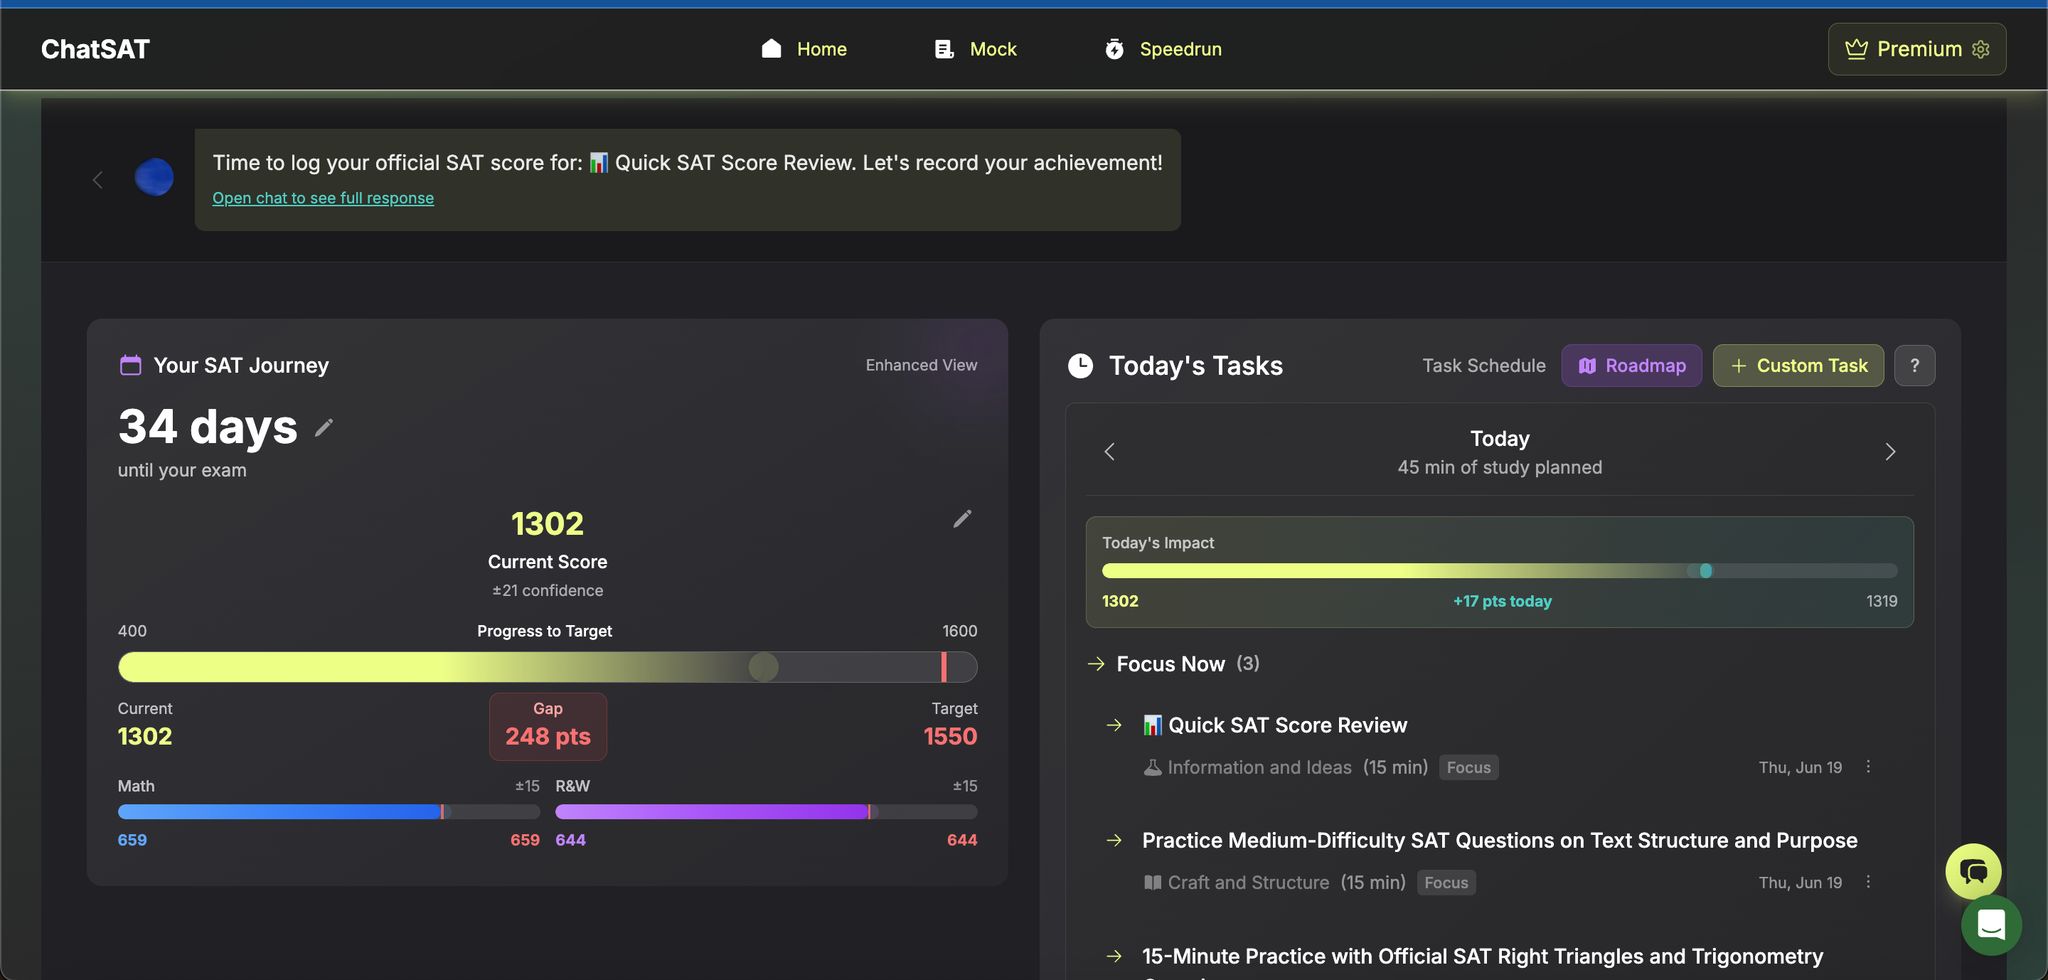Go to next day in task schedule
Image resolution: width=2048 pixels, height=980 pixels.
(x=1889, y=452)
